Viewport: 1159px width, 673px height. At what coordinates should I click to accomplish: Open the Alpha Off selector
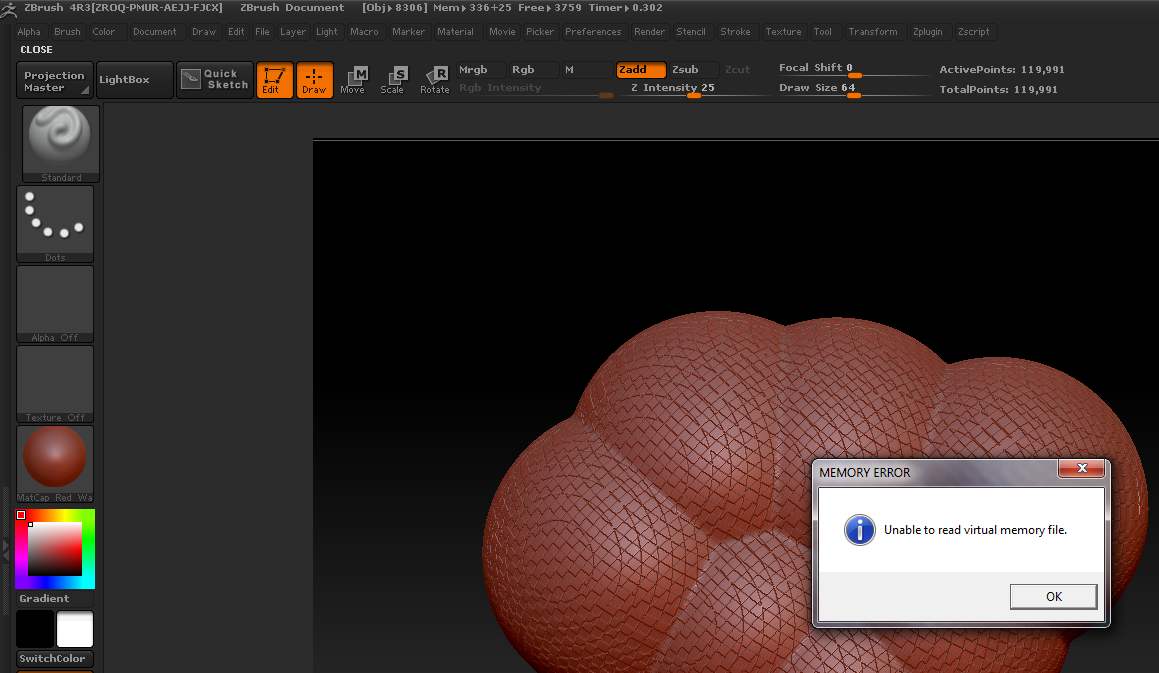[x=55, y=304]
